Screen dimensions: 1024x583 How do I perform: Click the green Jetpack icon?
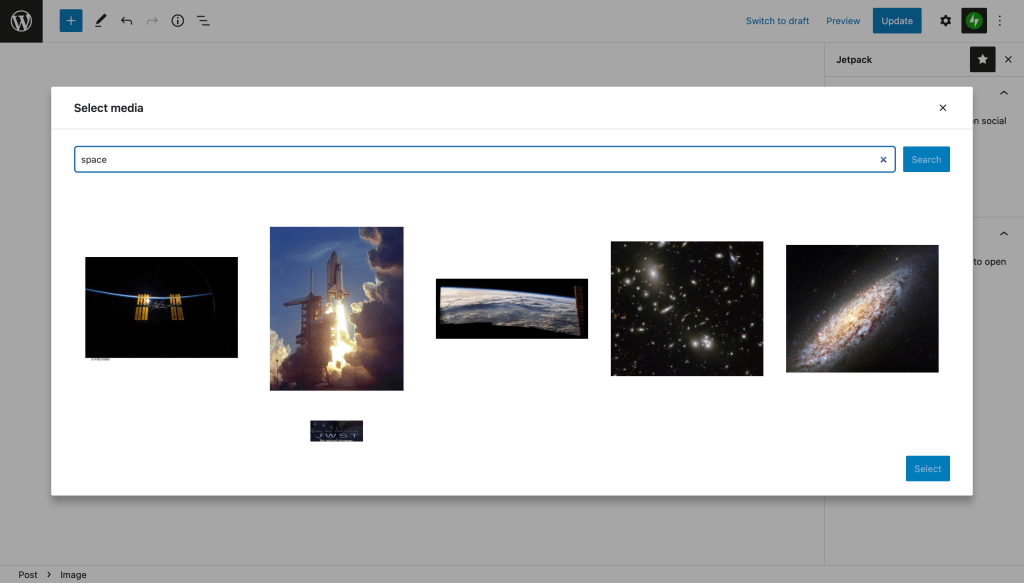tap(974, 21)
